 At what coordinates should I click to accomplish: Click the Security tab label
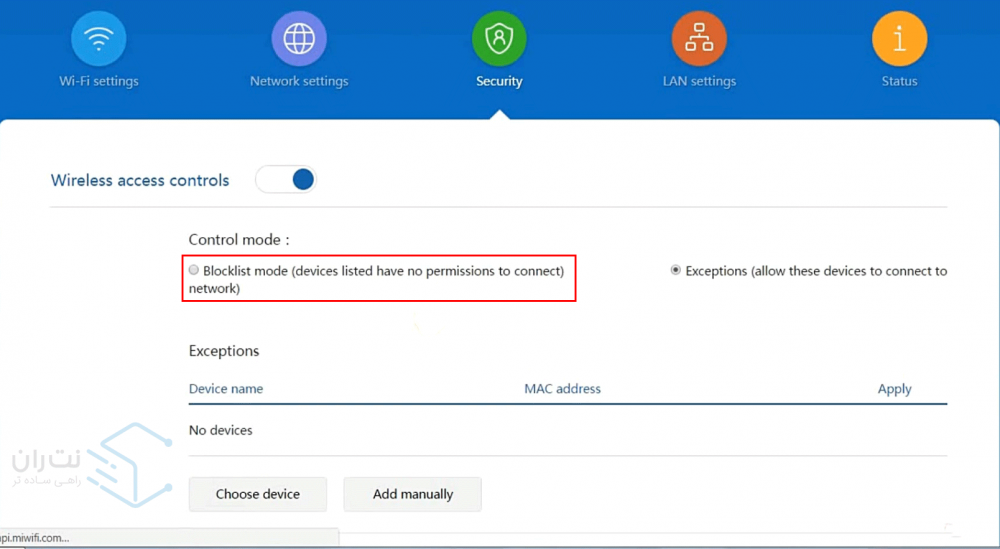click(x=499, y=81)
